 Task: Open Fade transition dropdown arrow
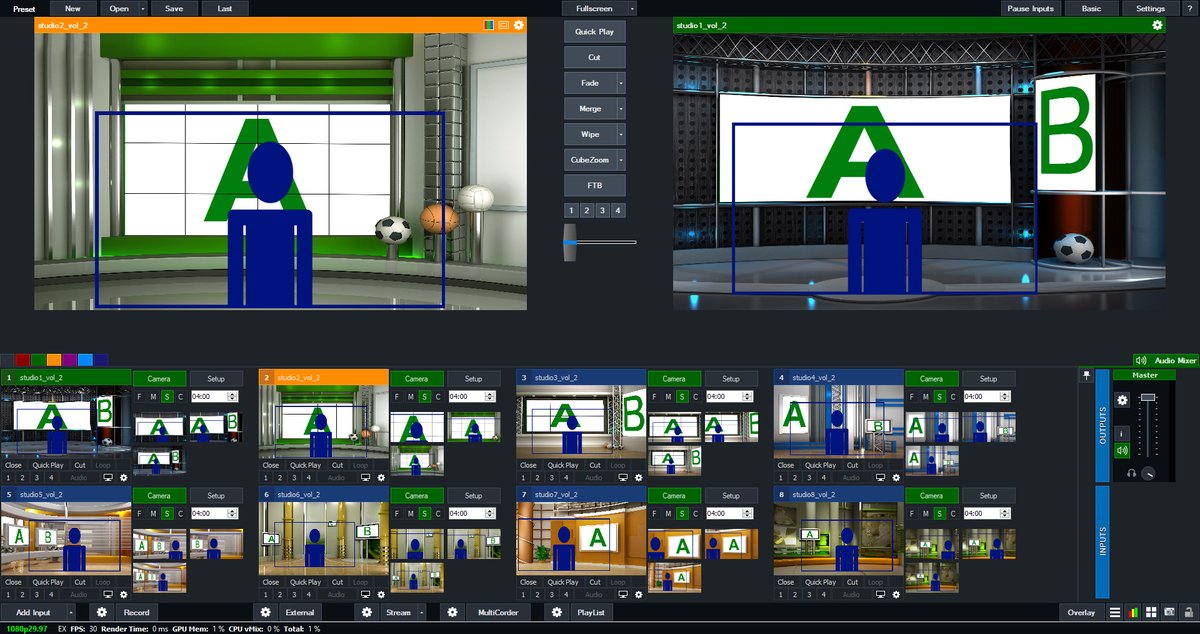(621, 83)
